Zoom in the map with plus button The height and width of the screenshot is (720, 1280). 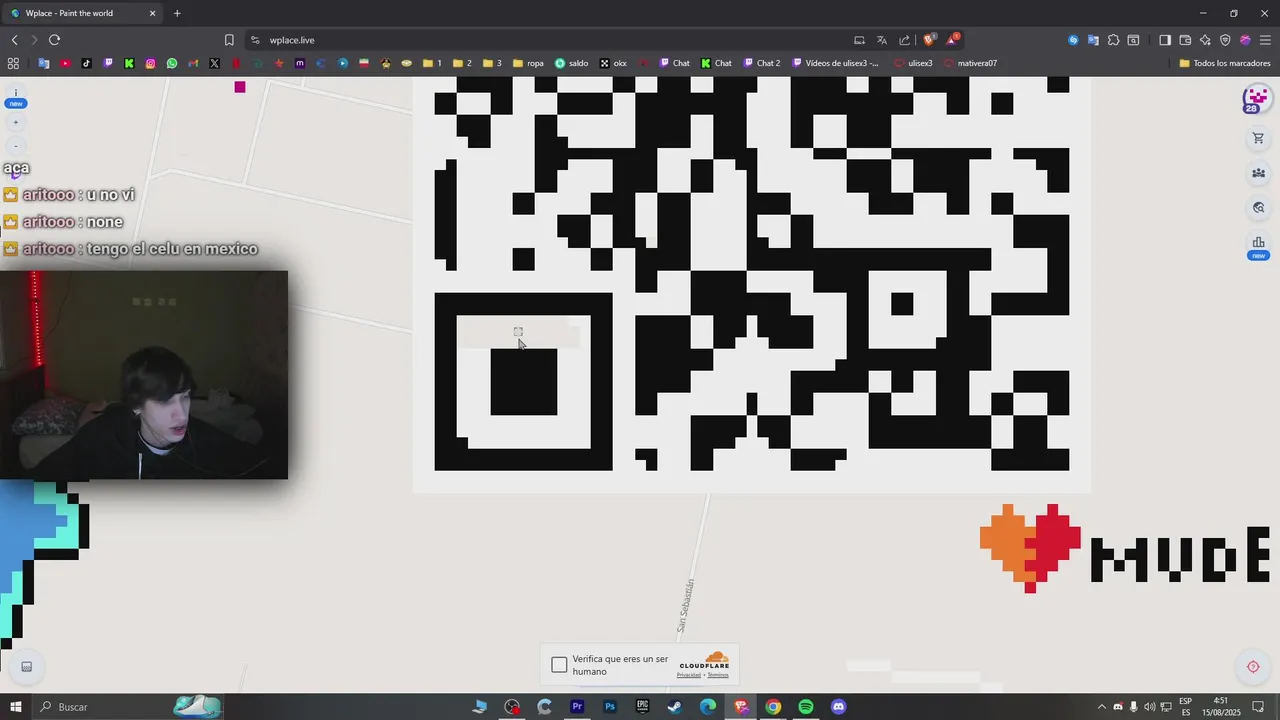[x=15, y=122]
